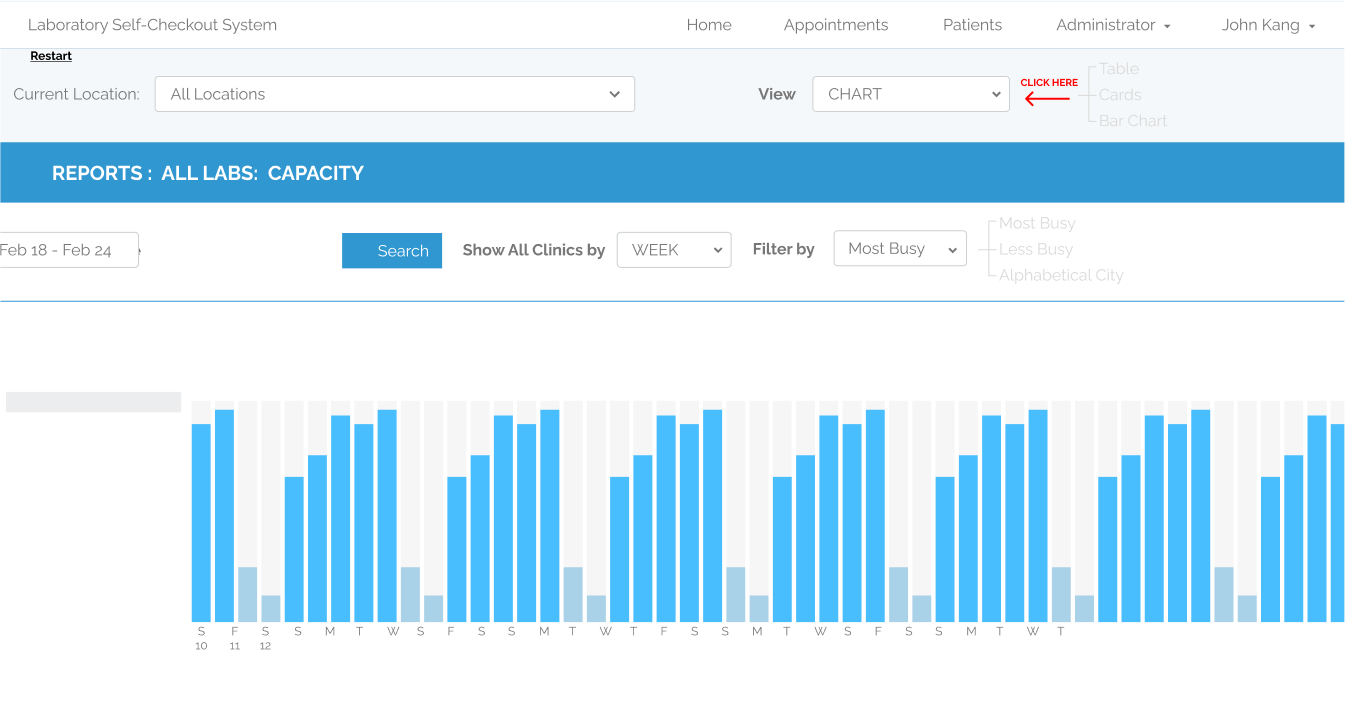The image size is (1345, 712).
Task: Click the Restart link
Action: tap(51, 56)
